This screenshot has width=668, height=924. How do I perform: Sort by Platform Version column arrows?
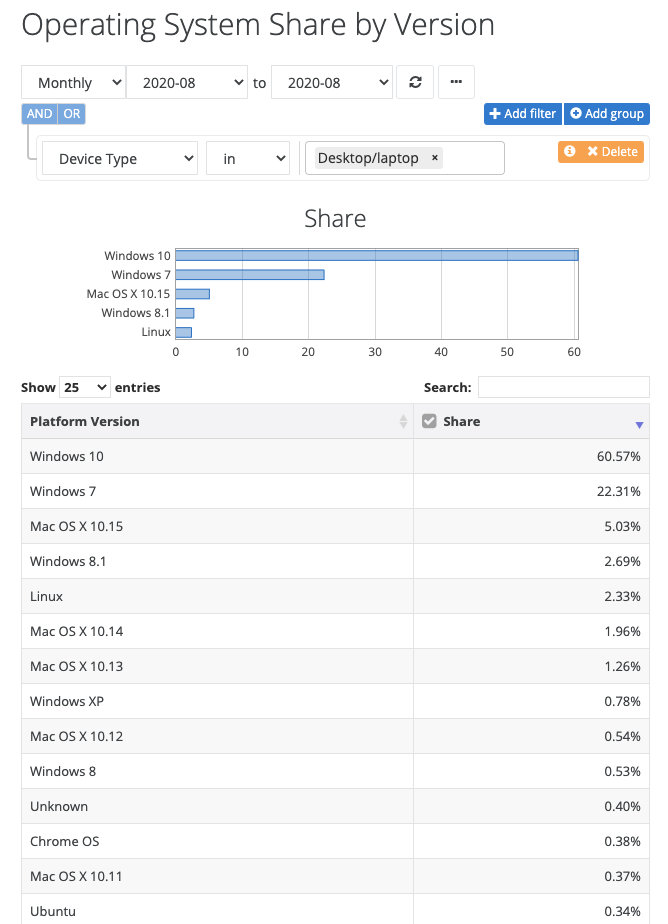(404, 421)
